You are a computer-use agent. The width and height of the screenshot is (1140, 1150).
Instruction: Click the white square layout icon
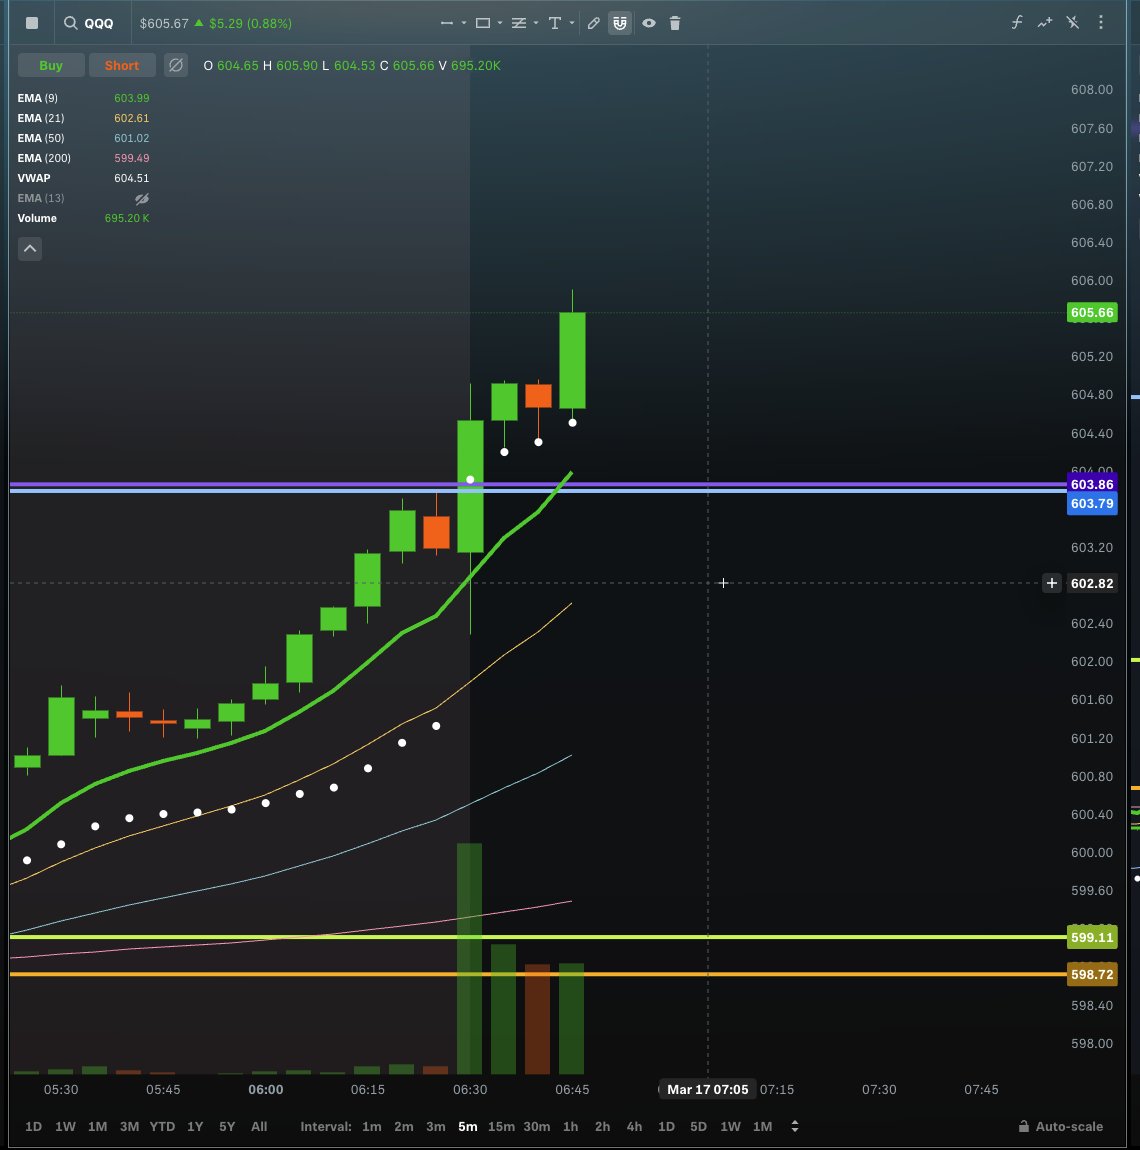32,23
